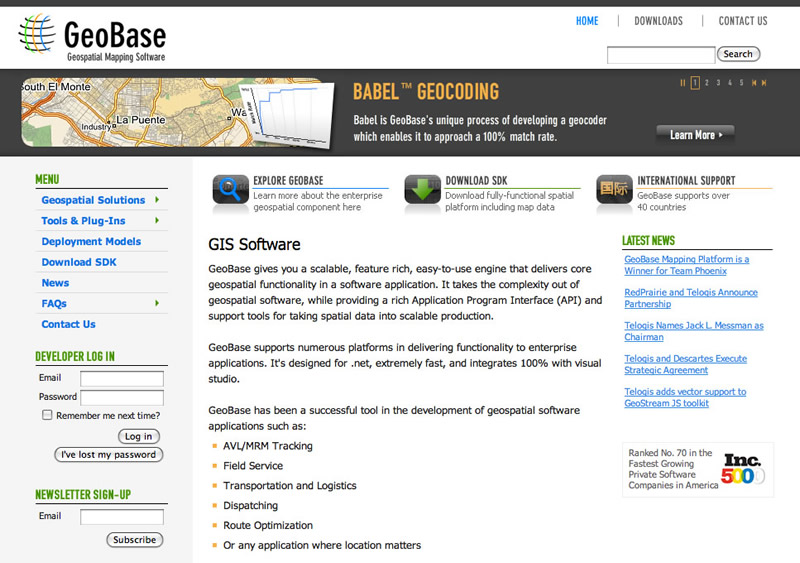The image size is (800, 563).
Task: Go to previous banner slide
Action: pos(755,83)
